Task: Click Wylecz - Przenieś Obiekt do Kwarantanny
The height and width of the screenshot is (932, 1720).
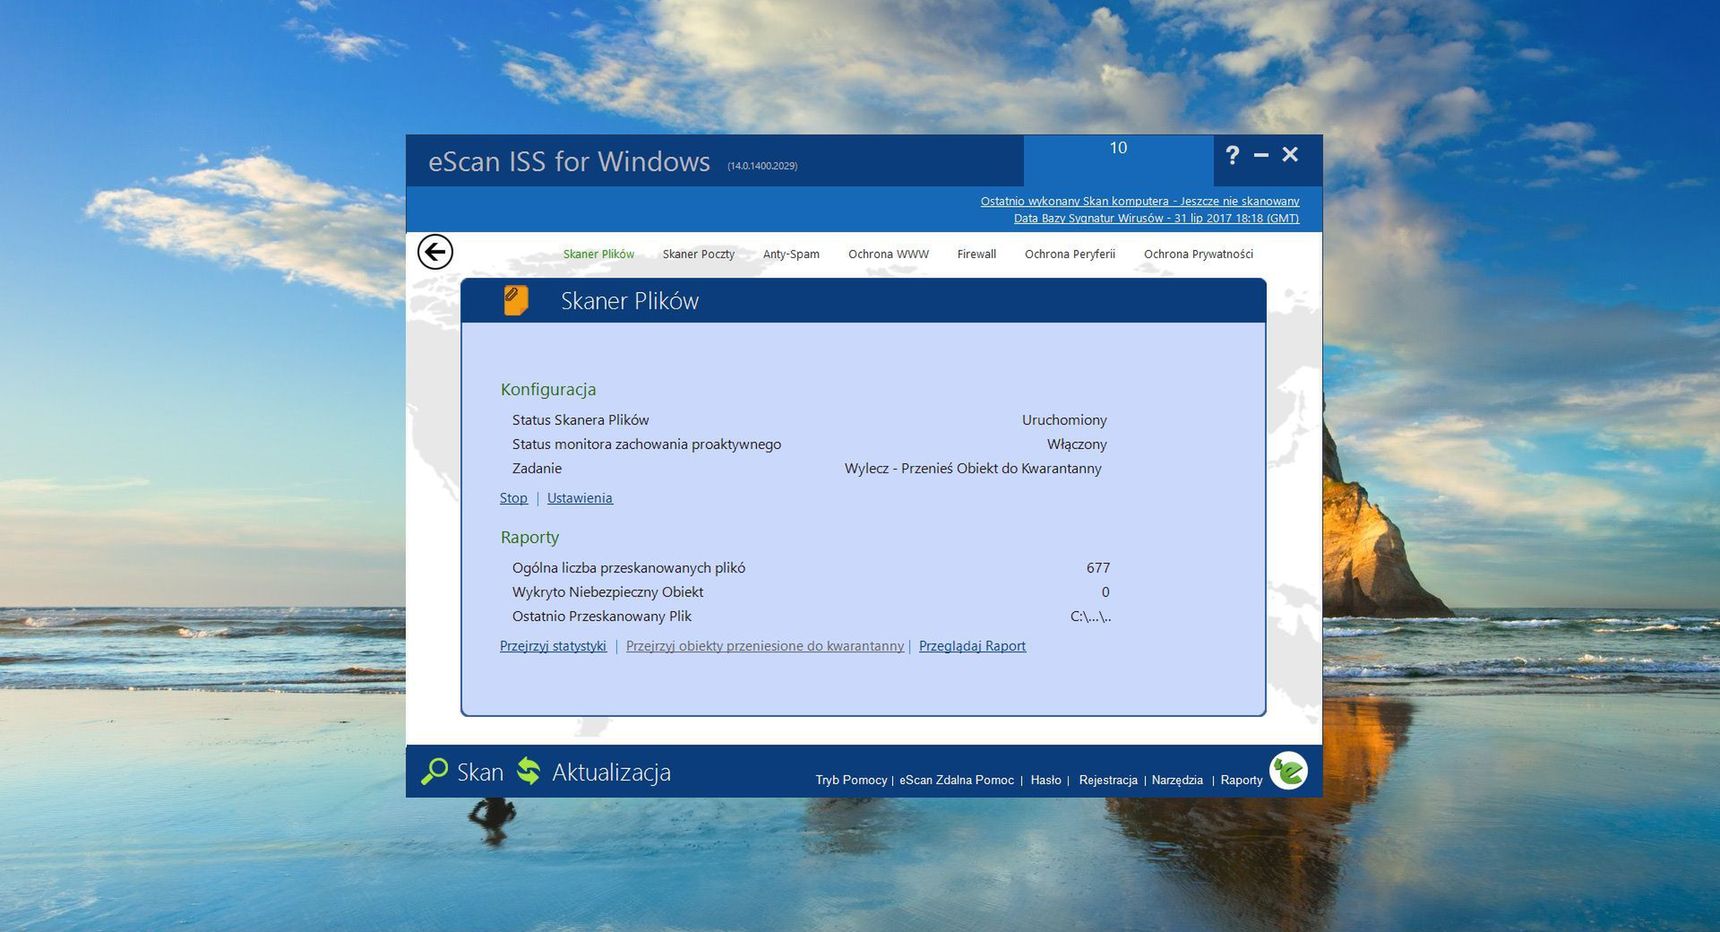Action: click(x=973, y=468)
